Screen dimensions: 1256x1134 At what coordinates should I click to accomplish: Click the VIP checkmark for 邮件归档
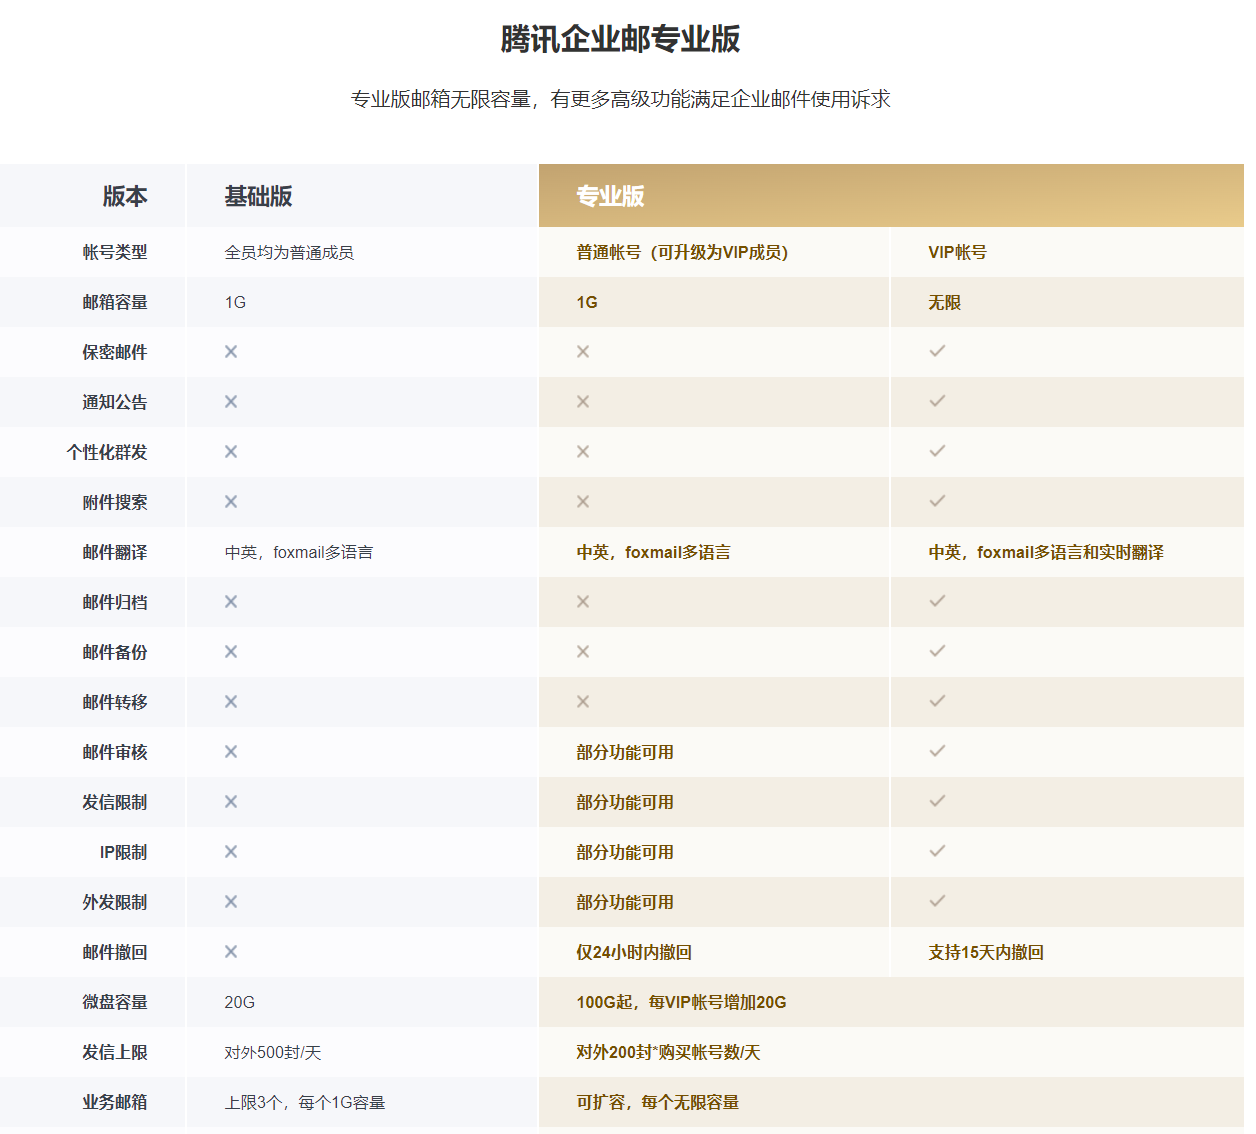[x=937, y=601]
